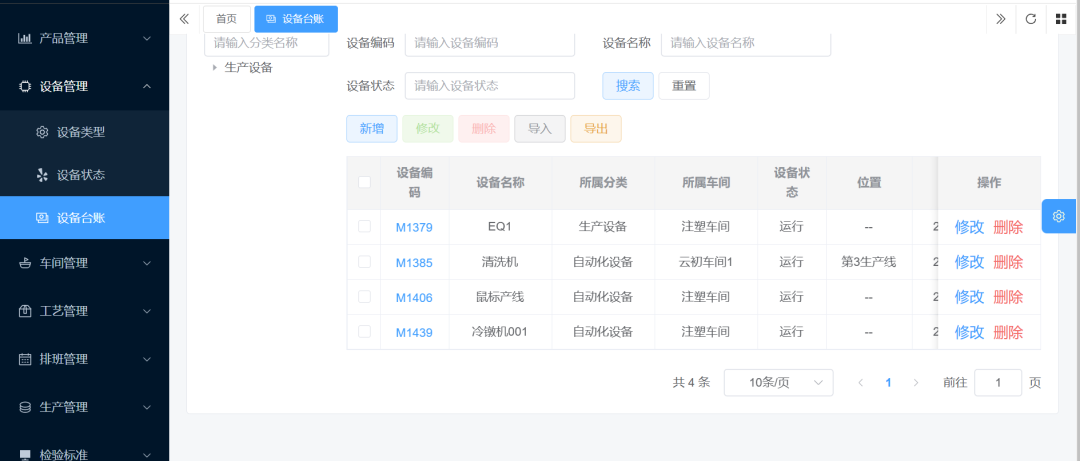Viewport: 1080px width, 461px height.
Task: Click the 产品管理 chart icon
Action: click(x=25, y=39)
